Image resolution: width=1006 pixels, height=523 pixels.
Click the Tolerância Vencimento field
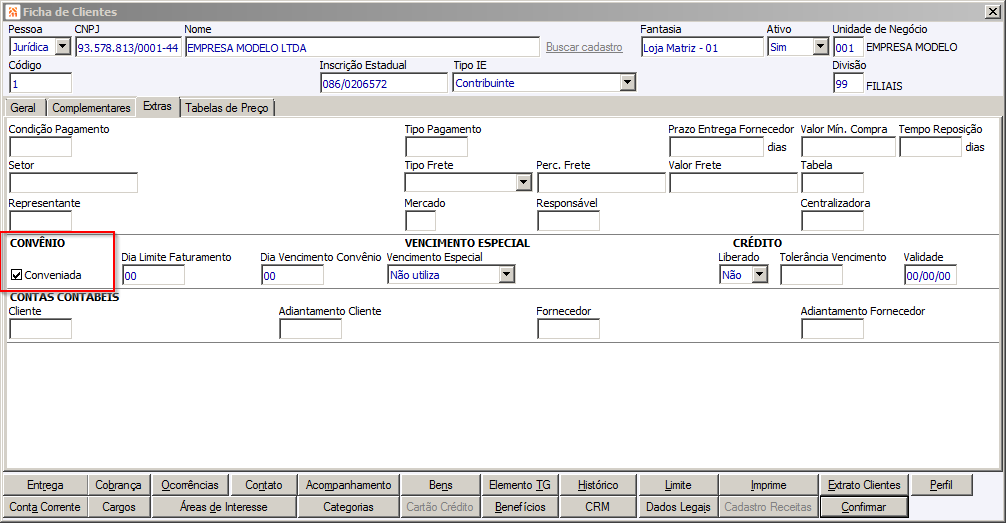(812, 275)
